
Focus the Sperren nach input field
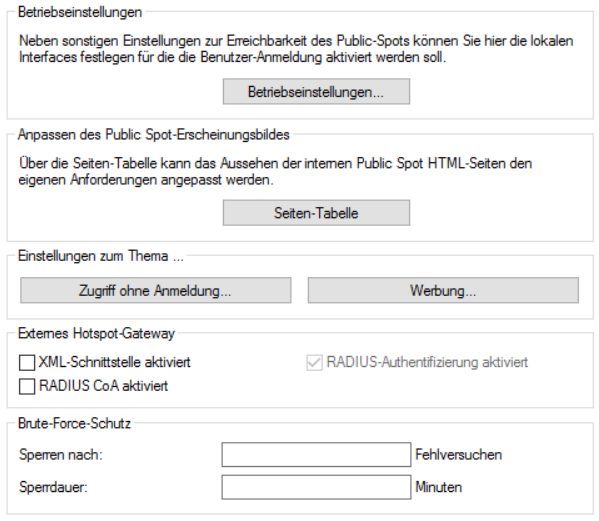coord(316,455)
